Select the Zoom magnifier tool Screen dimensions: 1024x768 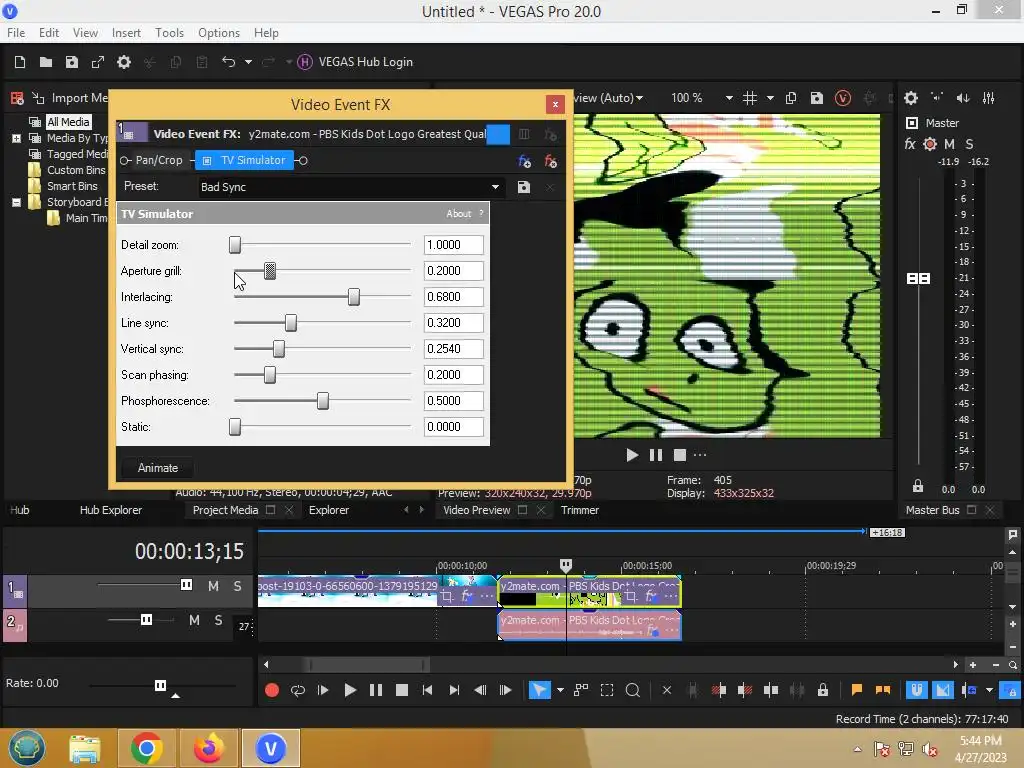632,690
